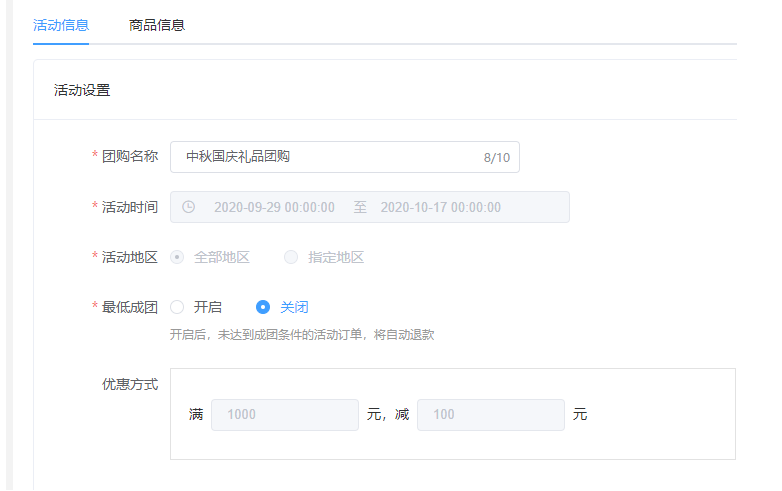Click the 减 amount field showing 100
Viewport: 782px width, 491px height.
tap(490, 415)
